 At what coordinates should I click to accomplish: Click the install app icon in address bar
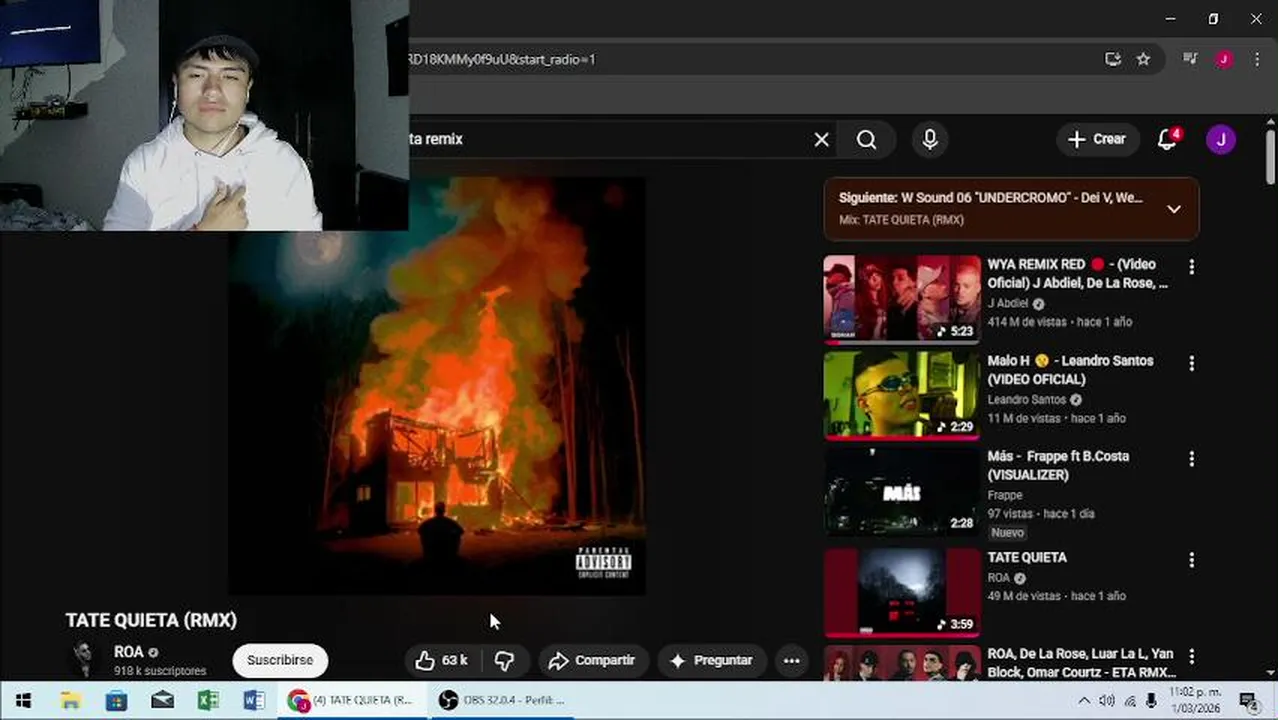click(1113, 59)
